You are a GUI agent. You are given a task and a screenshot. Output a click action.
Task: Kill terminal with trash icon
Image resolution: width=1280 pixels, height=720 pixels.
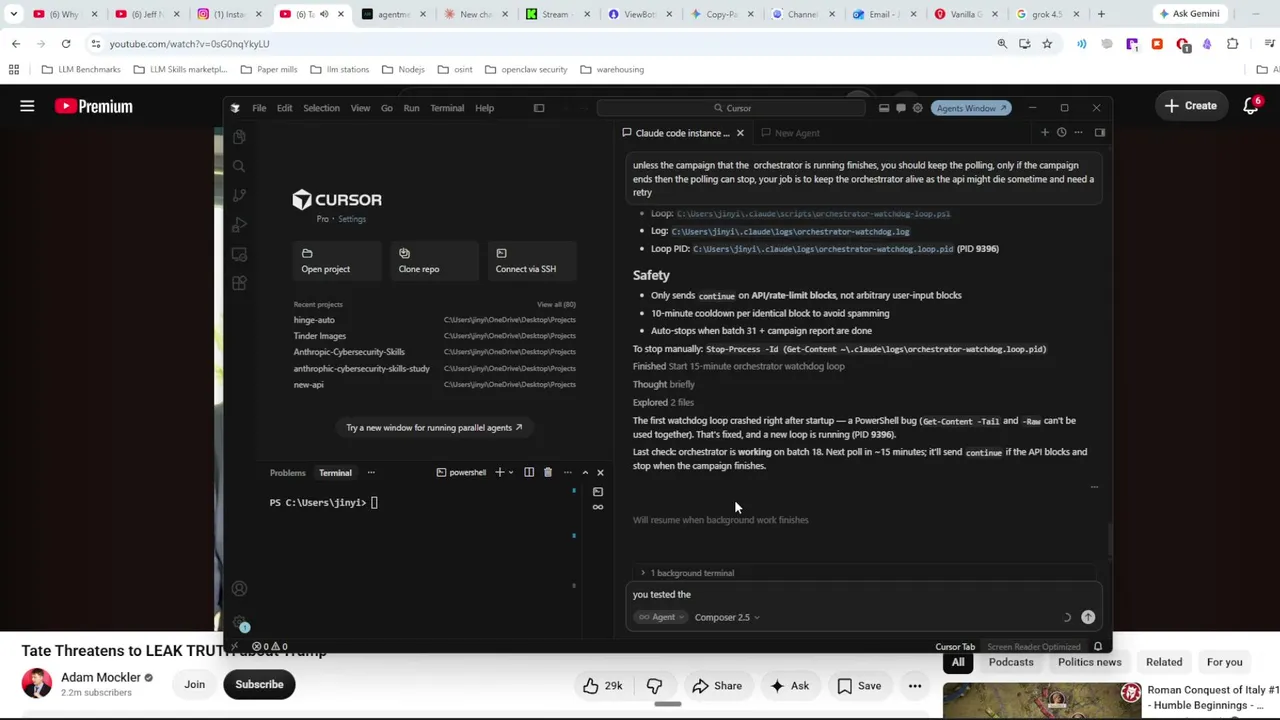coord(547,473)
